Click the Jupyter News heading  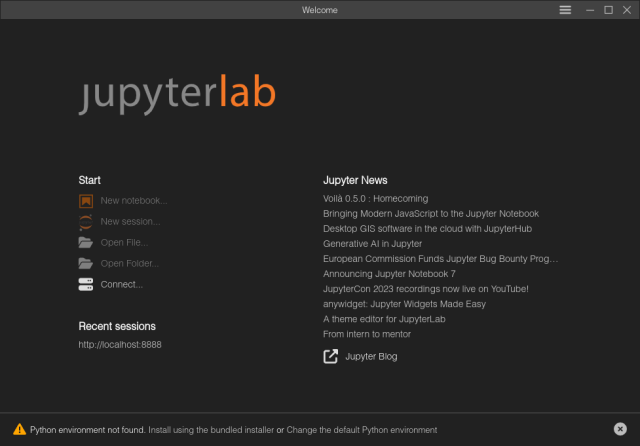click(355, 180)
